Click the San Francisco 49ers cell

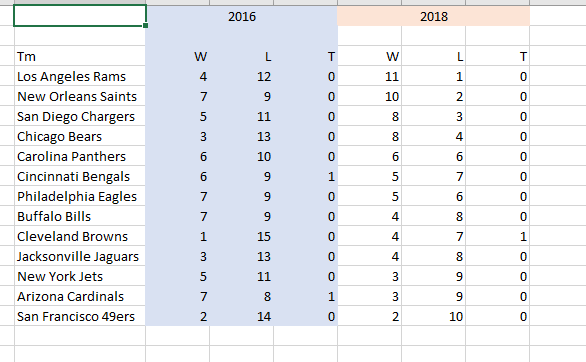click(x=80, y=316)
